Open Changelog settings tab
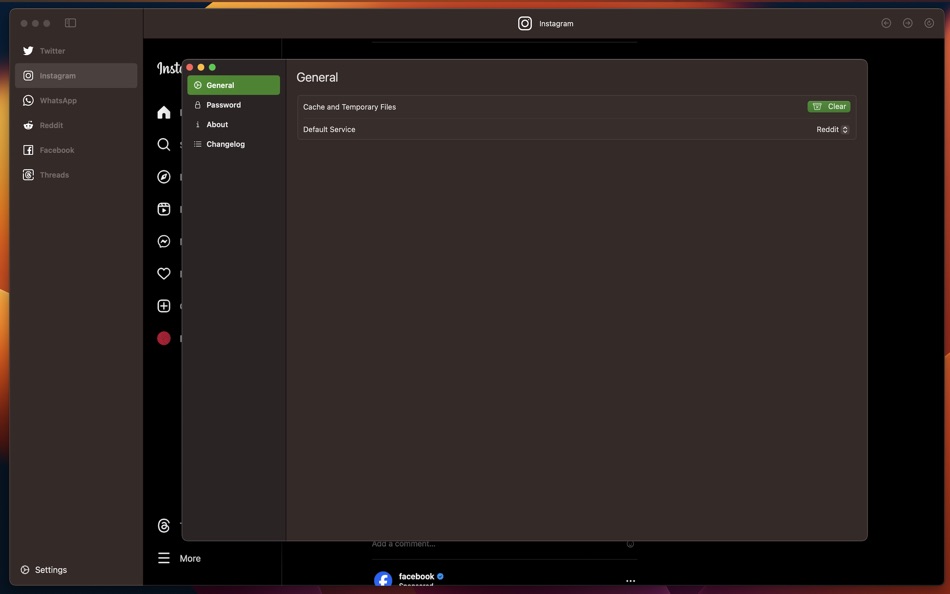Image resolution: width=950 pixels, height=594 pixels. point(233,144)
